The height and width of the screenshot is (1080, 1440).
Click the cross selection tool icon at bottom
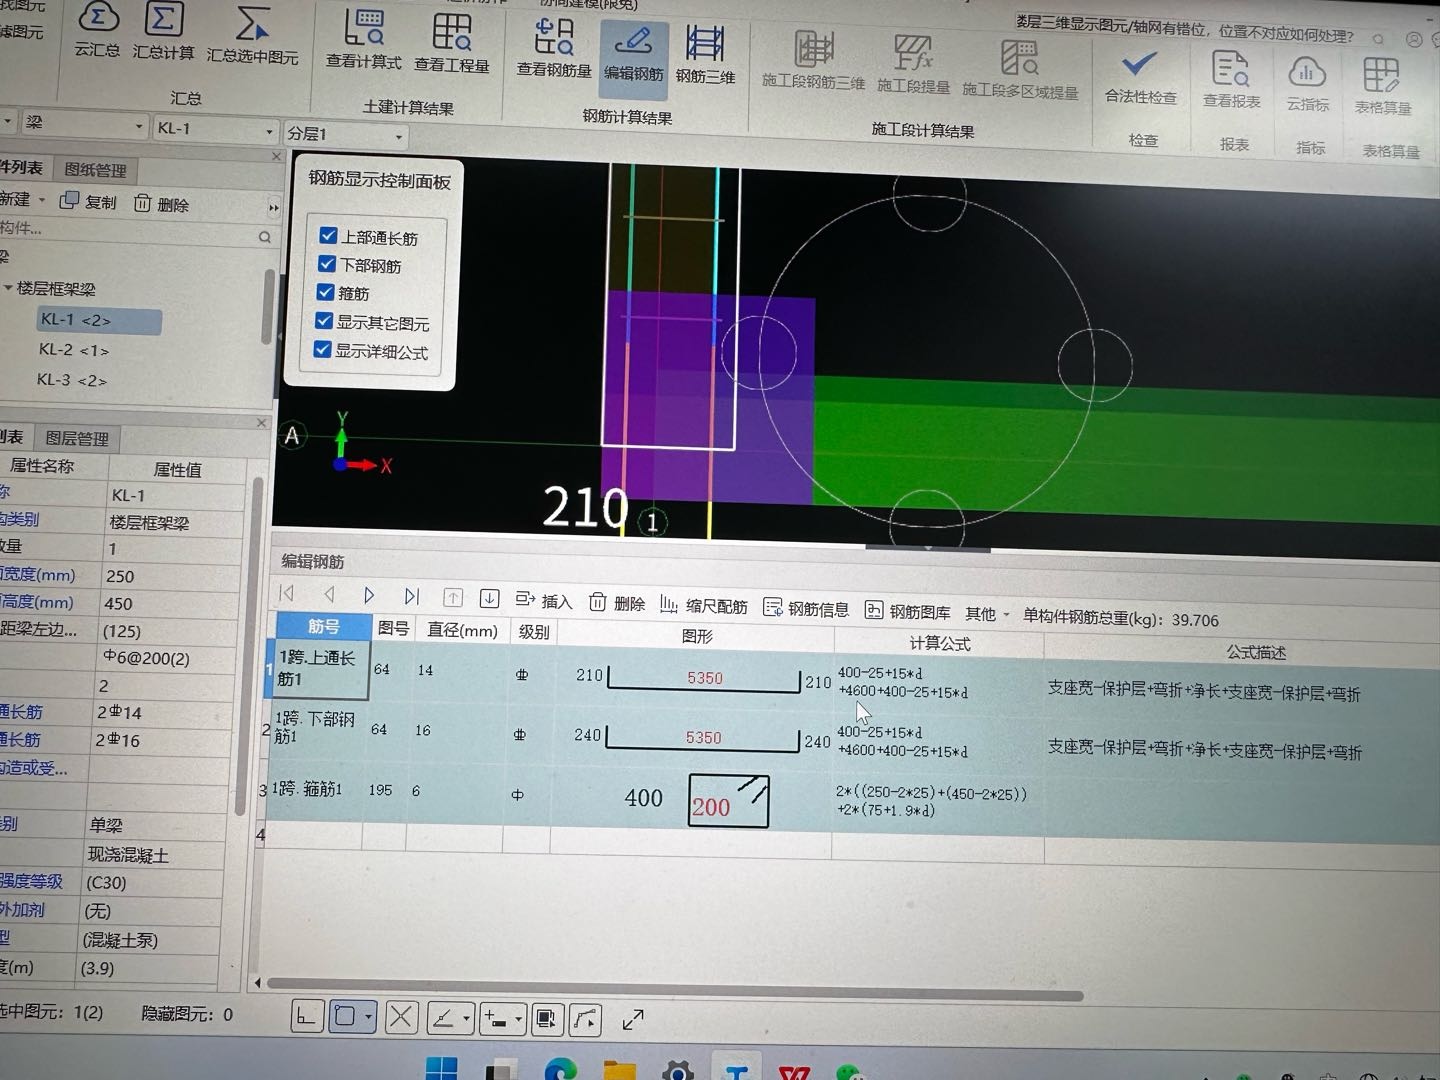(x=400, y=1018)
